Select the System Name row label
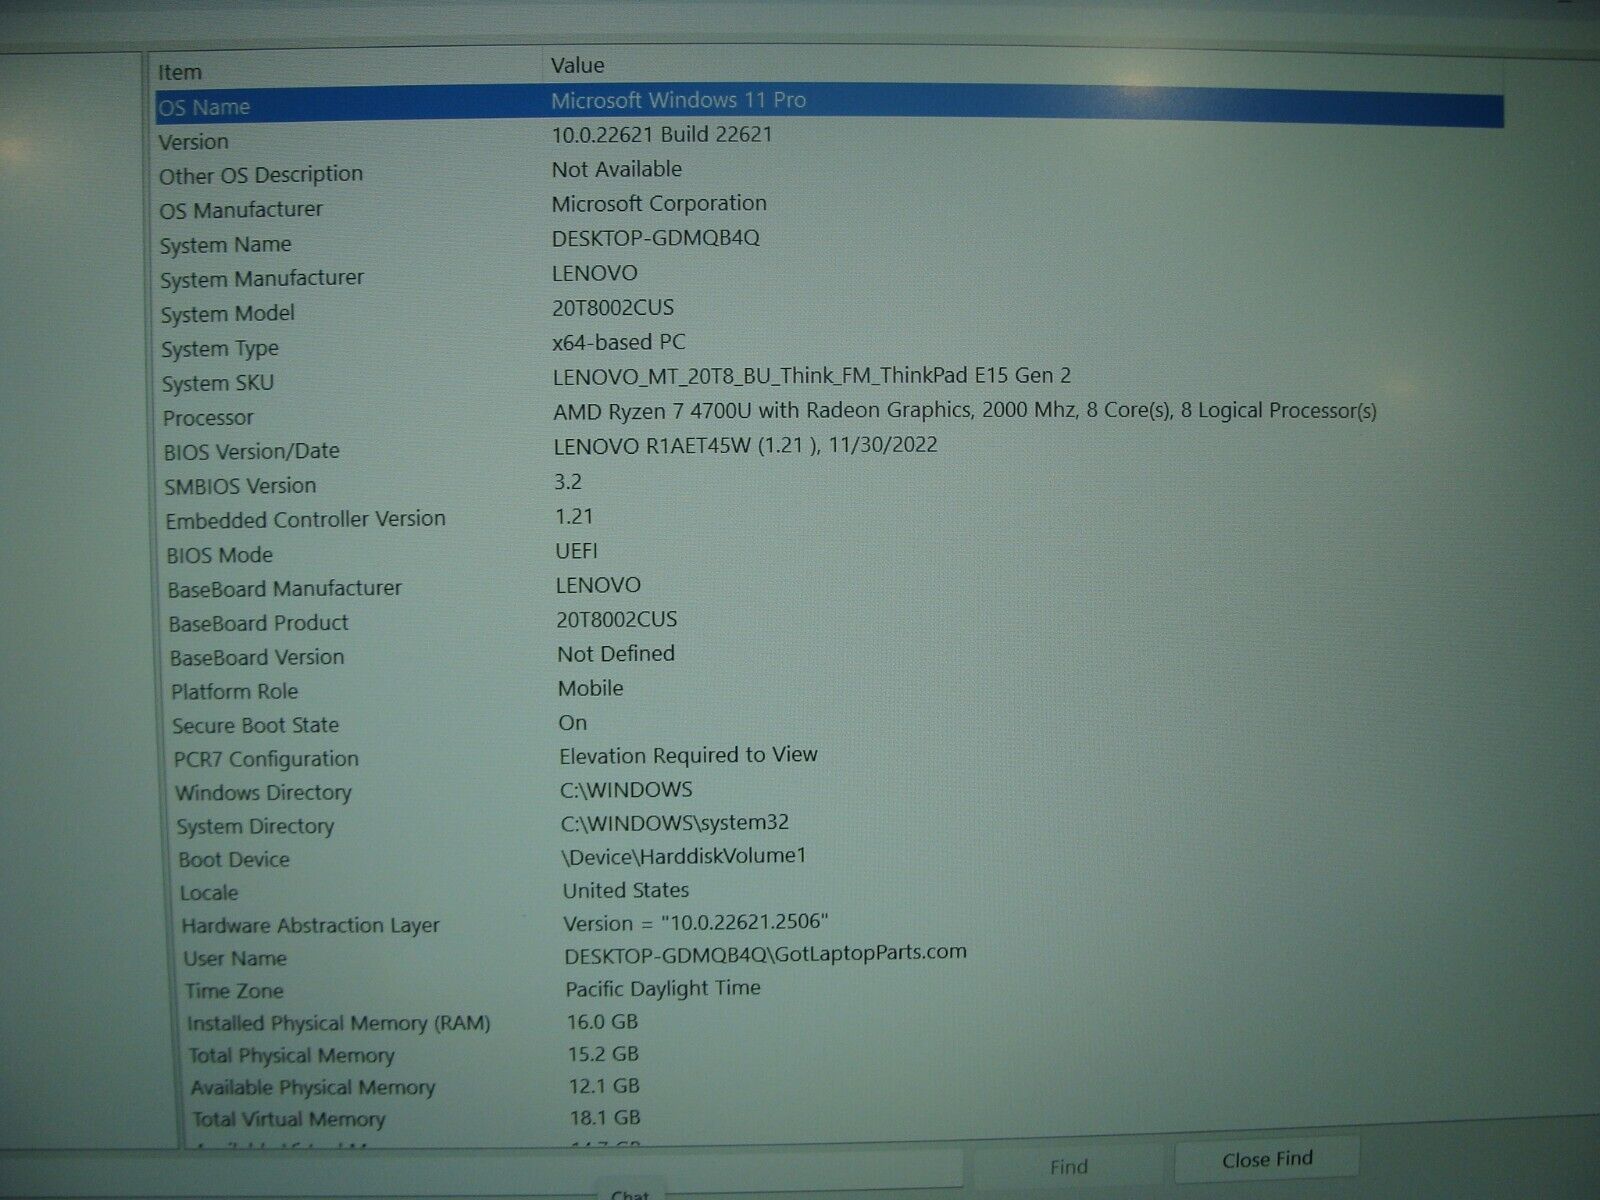Screen dimensions: 1600x1200 [226, 245]
